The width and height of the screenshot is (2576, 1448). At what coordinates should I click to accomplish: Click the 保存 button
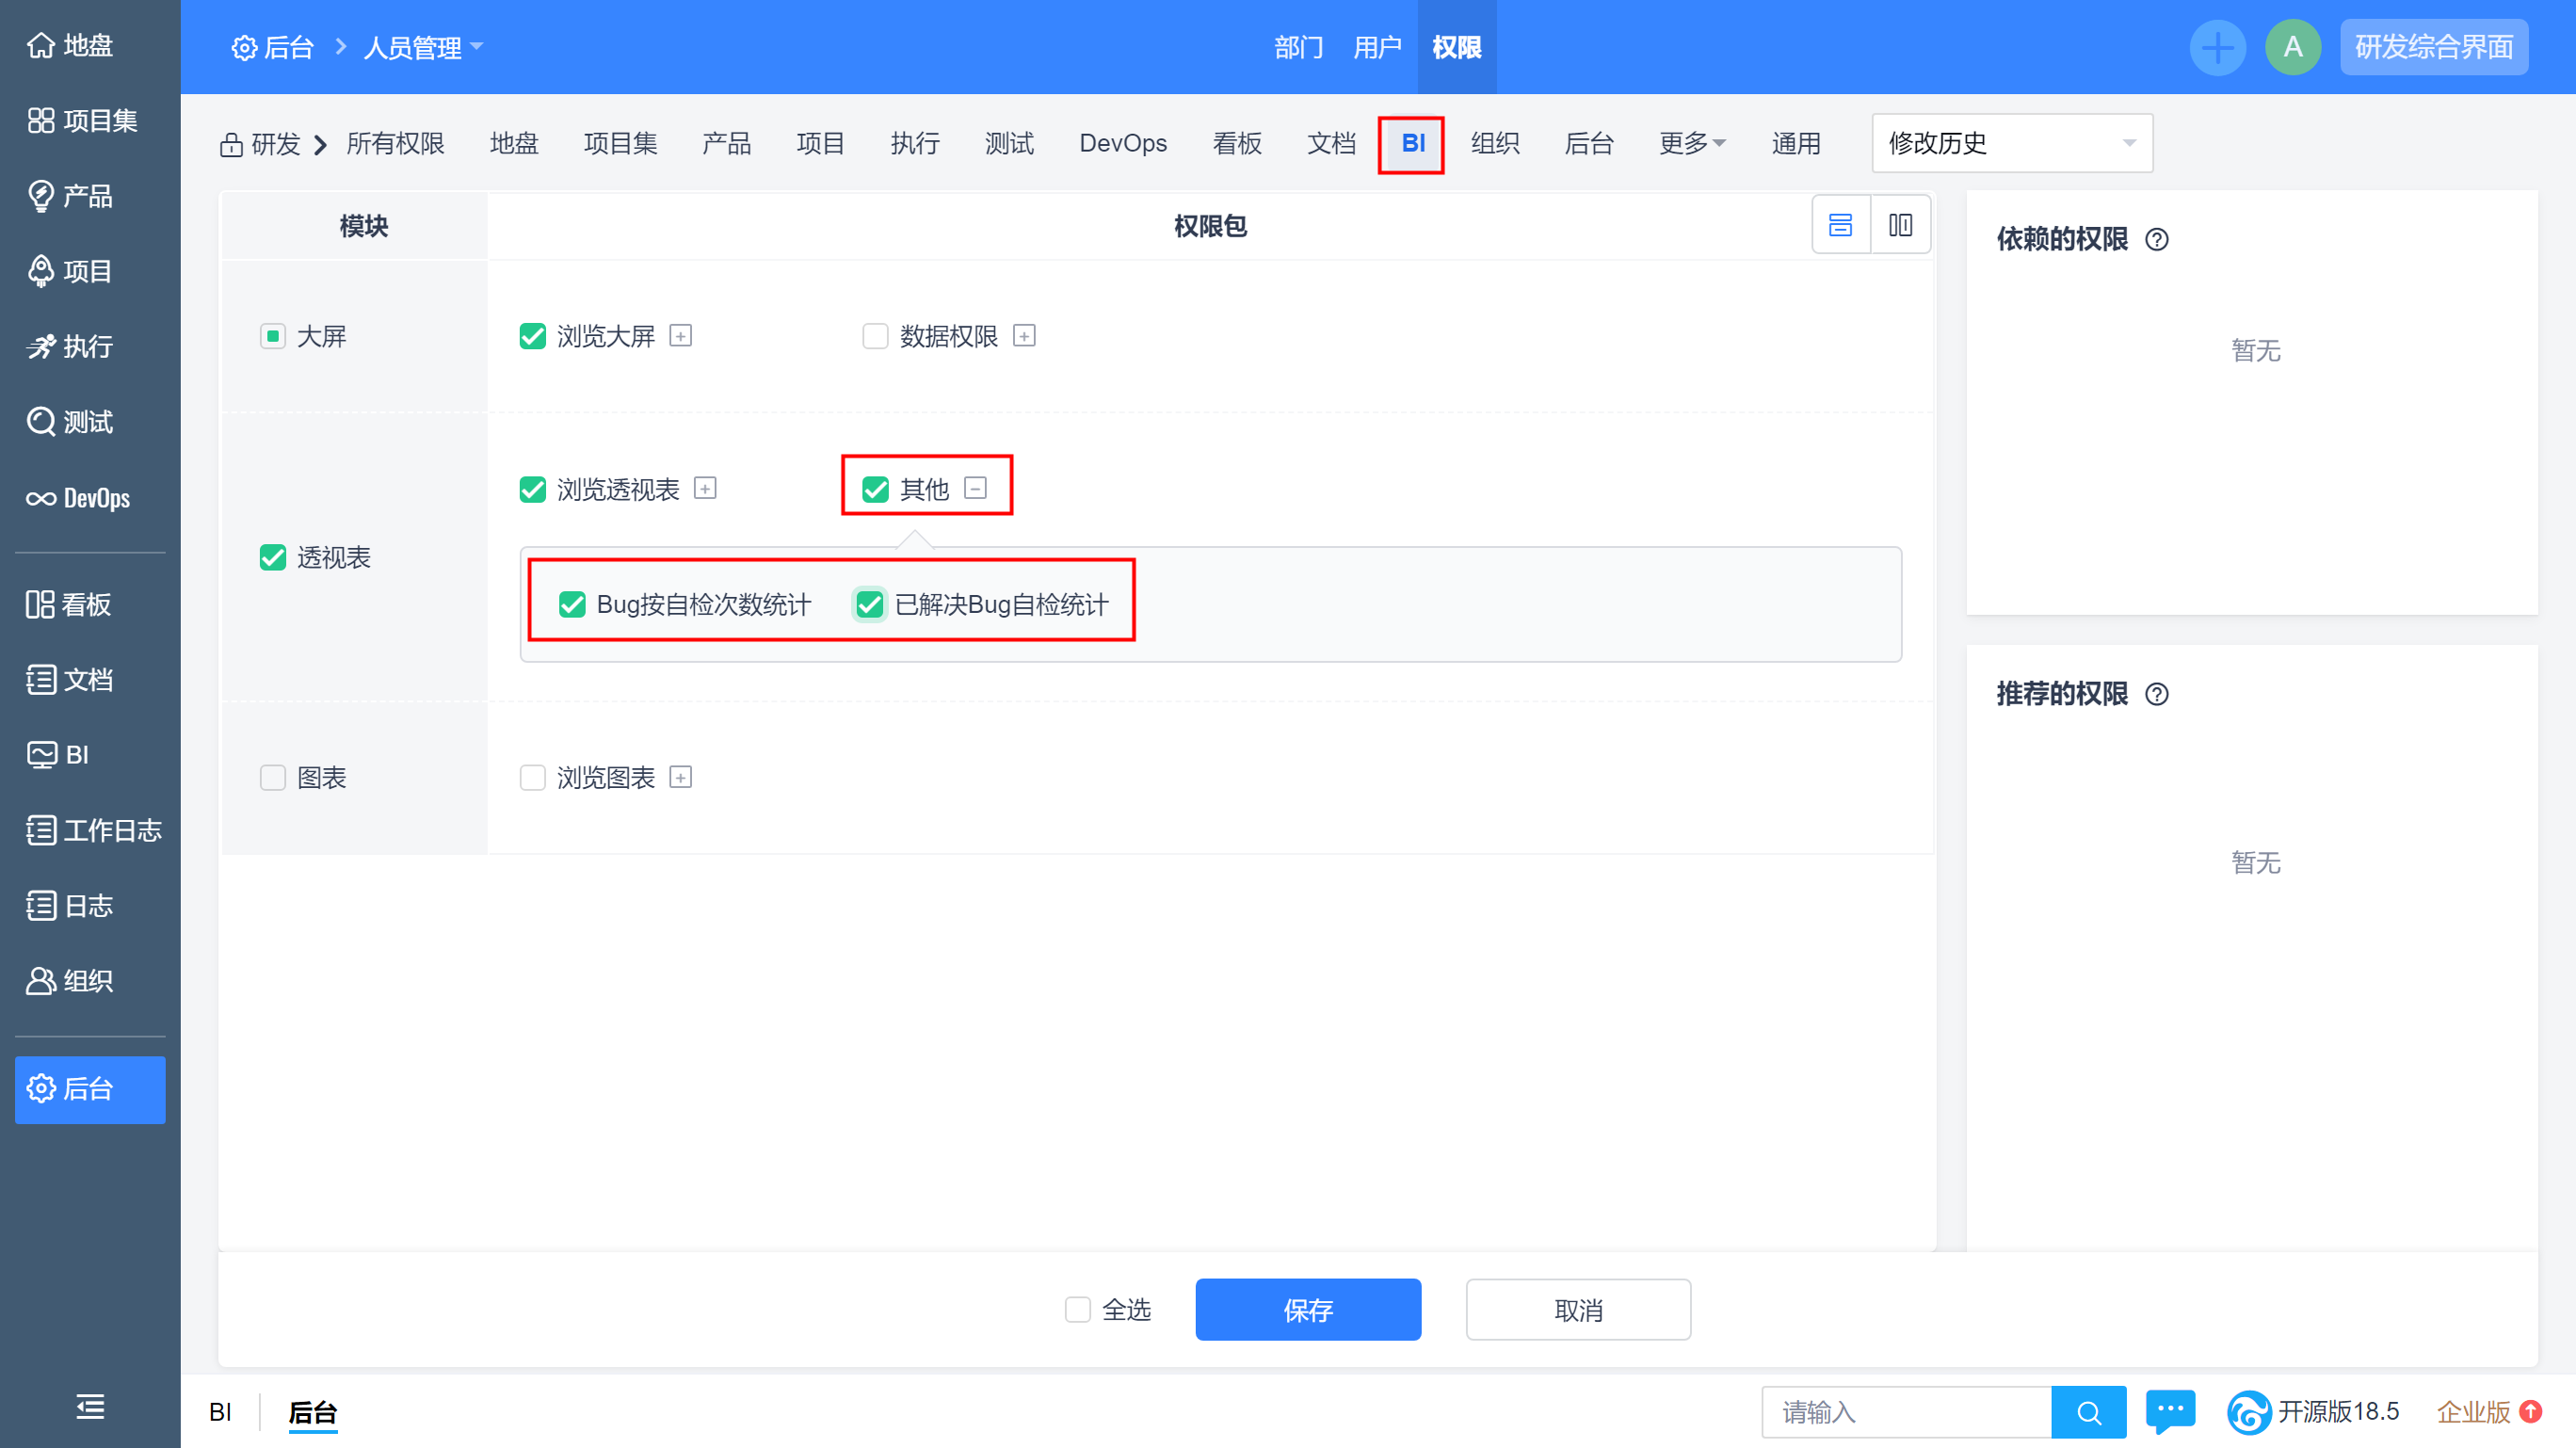pos(1308,1310)
